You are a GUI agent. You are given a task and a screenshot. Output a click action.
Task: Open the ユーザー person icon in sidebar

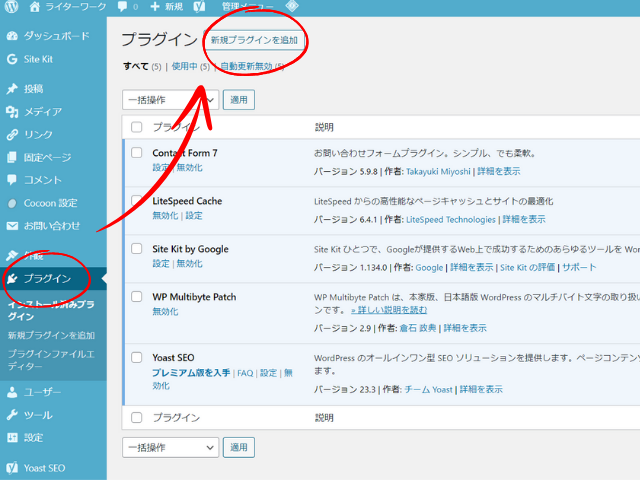11,392
